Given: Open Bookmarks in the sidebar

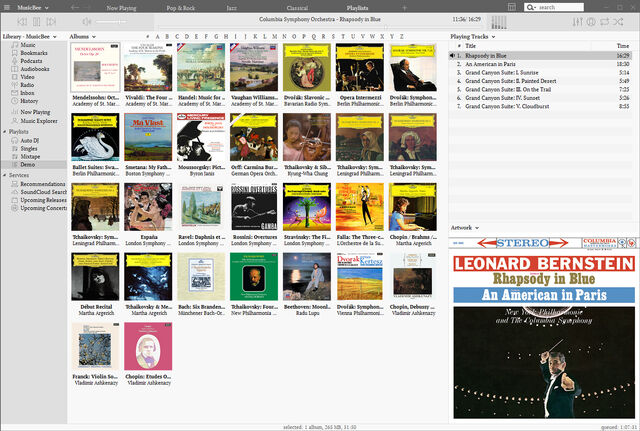Looking at the screenshot, I should [33, 53].
